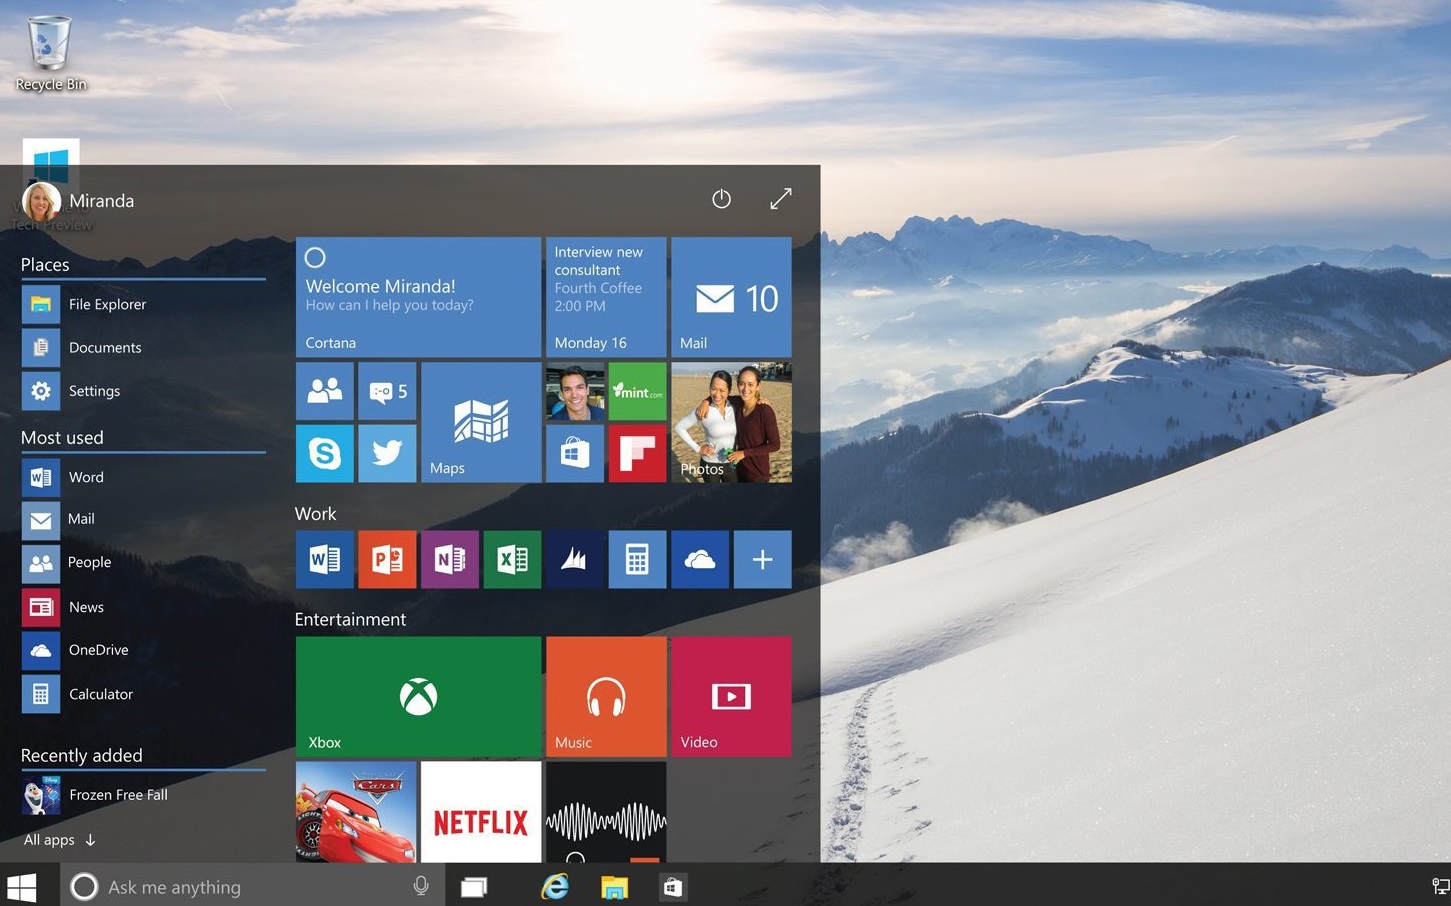Launch the Xbox tile
The height and width of the screenshot is (906, 1451).
[x=418, y=697]
